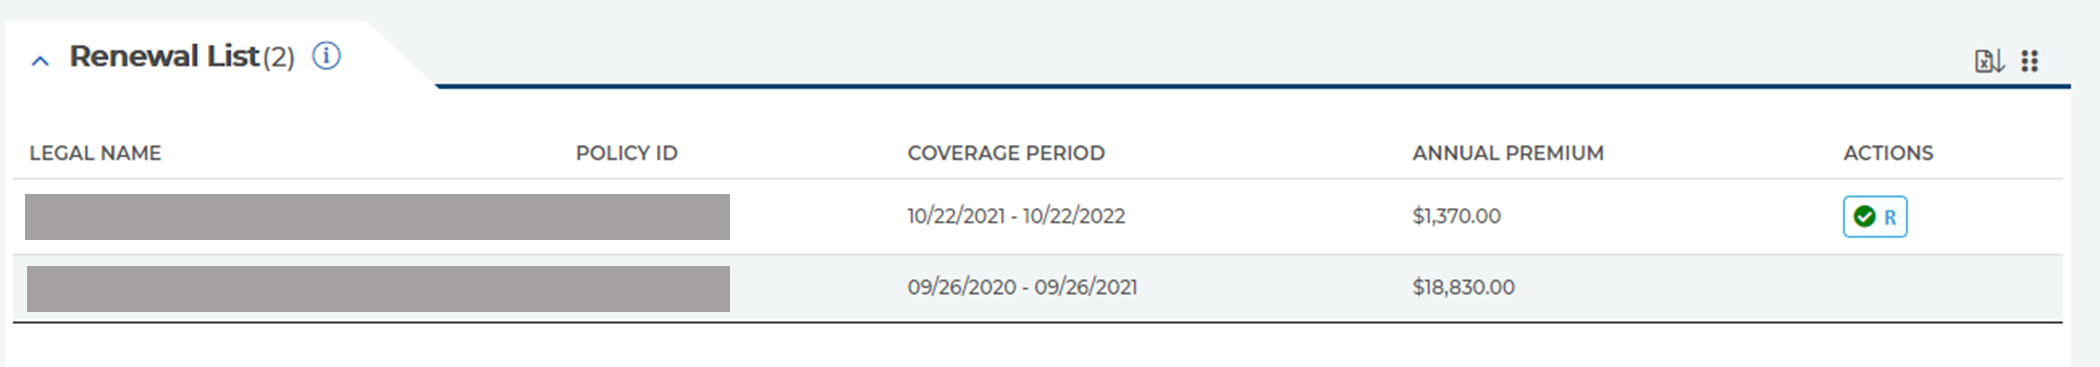Click the blue R letter in Actions
This screenshot has width=2100, height=367.
(1890, 217)
